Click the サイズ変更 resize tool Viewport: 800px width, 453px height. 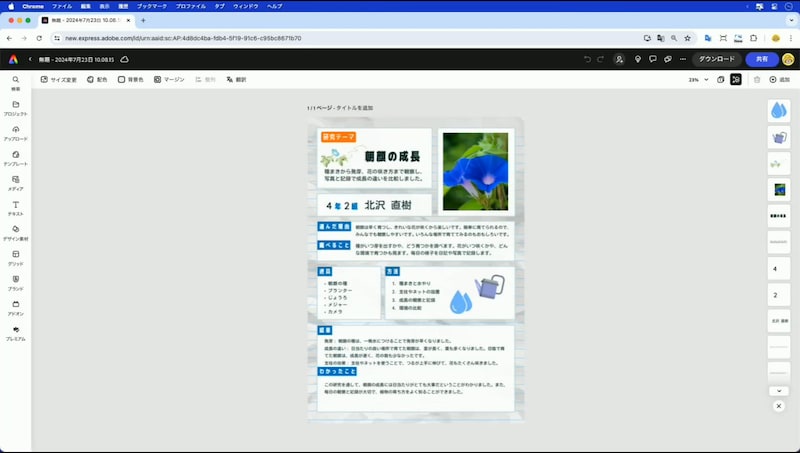coord(59,80)
